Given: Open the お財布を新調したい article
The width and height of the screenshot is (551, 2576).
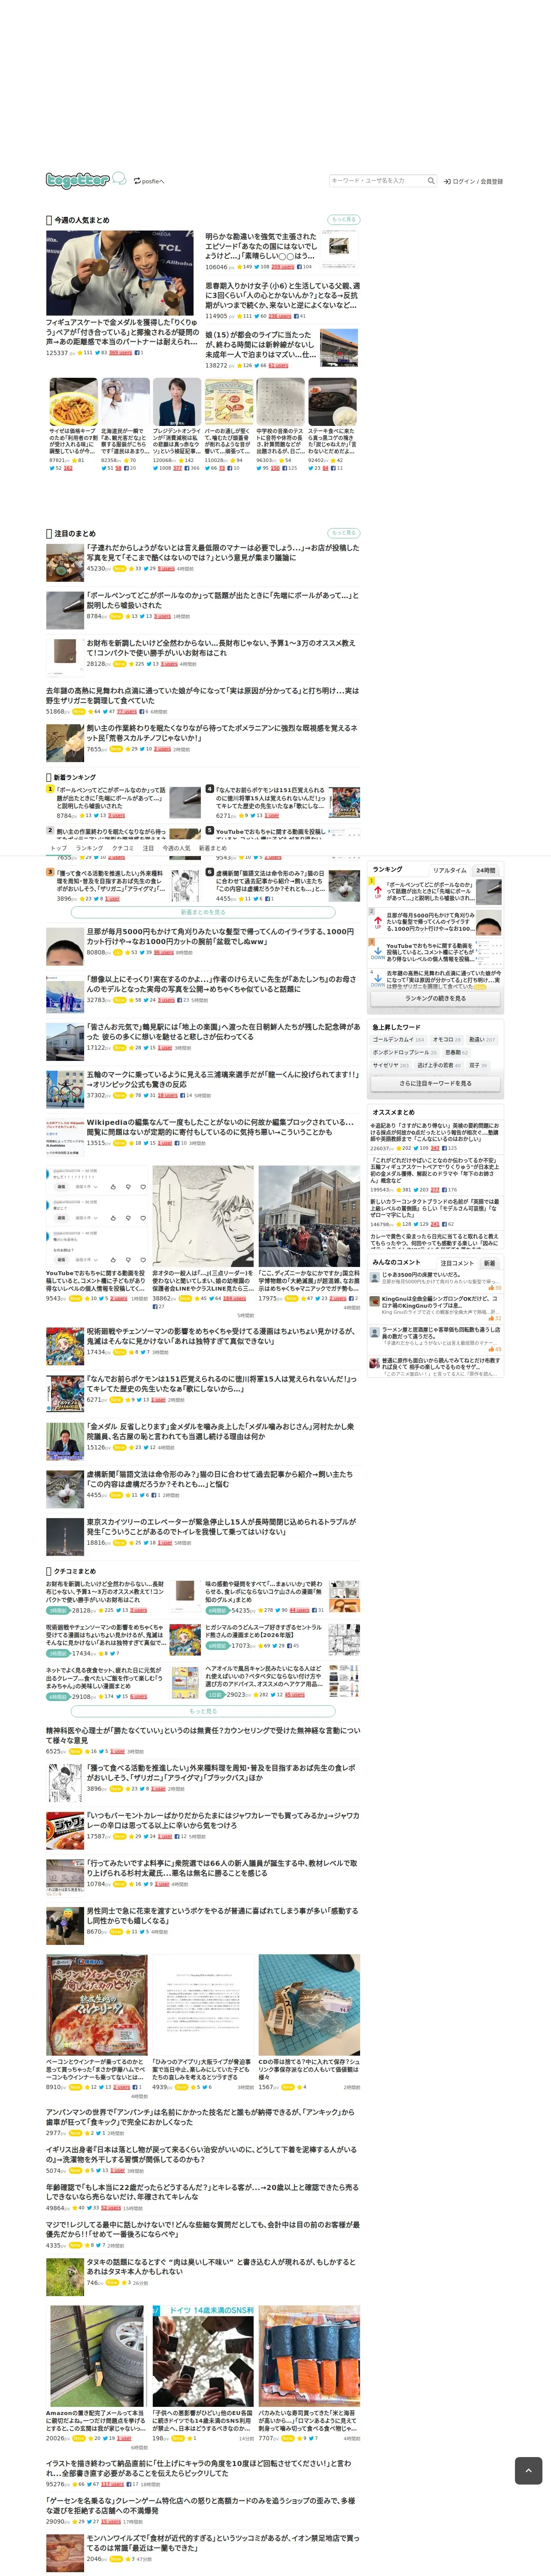Looking at the screenshot, I should pos(221,647).
